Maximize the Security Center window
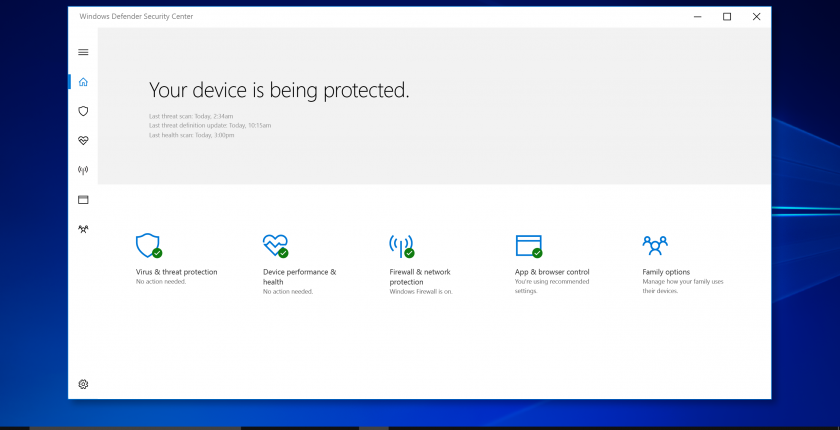 point(727,17)
